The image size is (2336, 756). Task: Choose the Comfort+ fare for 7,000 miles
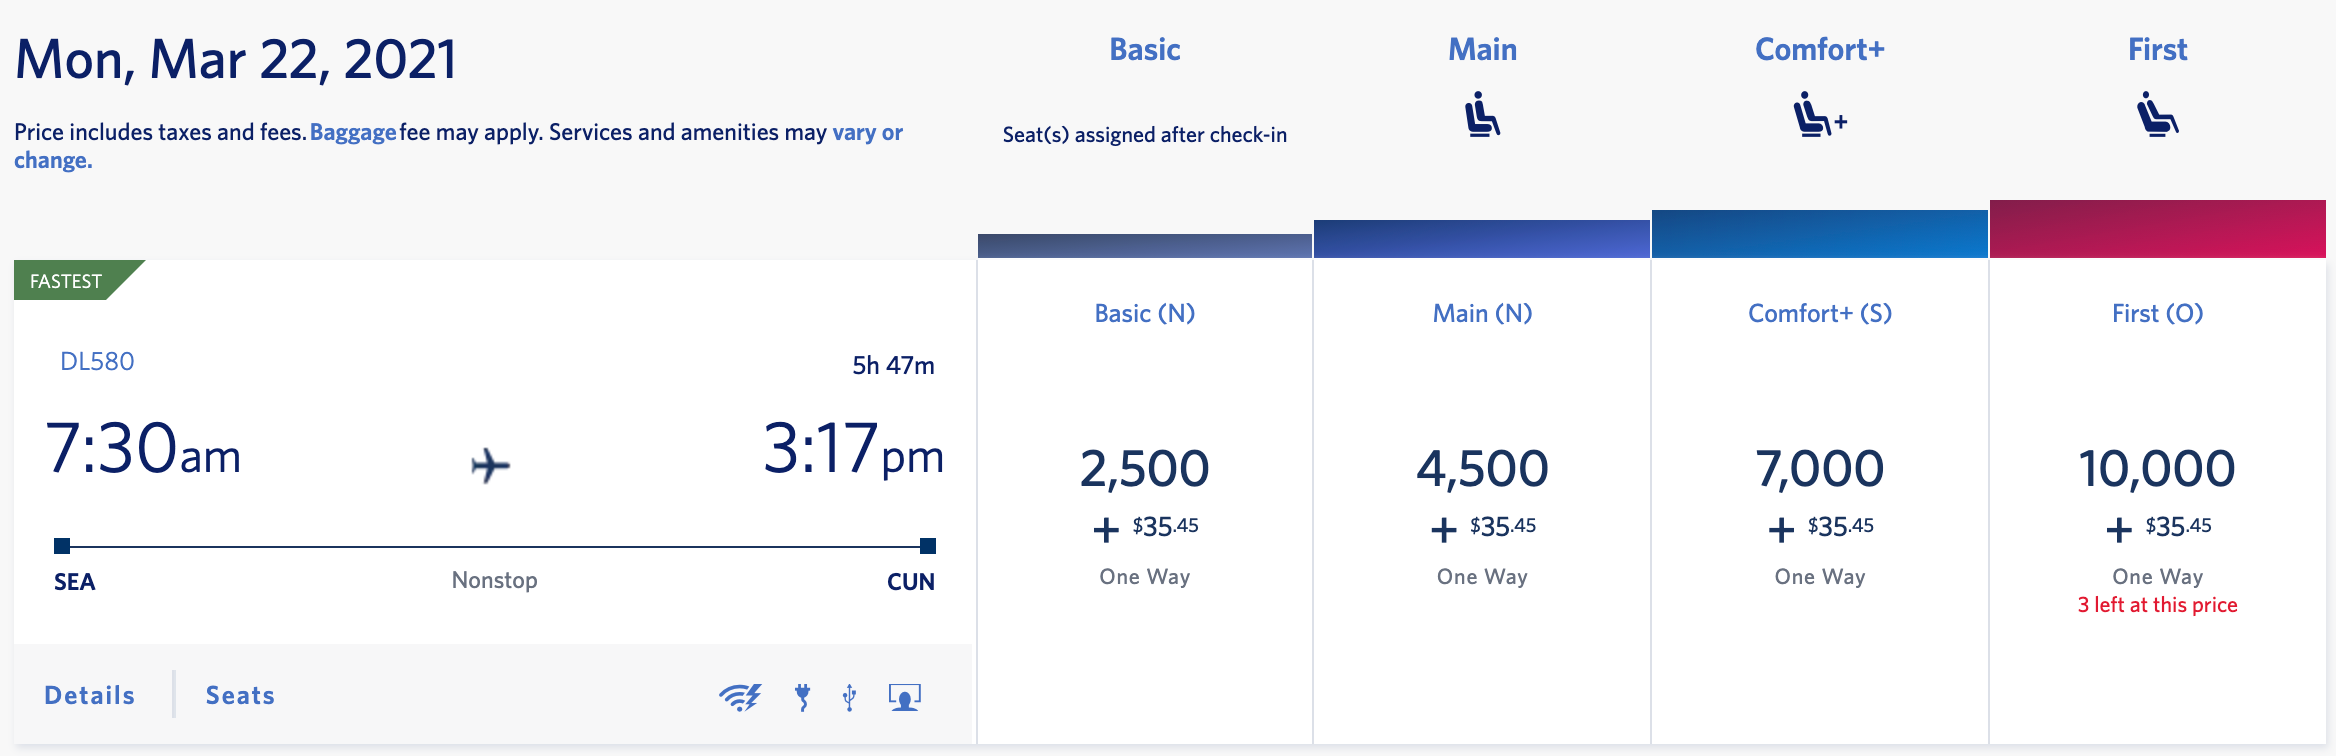coord(1818,465)
